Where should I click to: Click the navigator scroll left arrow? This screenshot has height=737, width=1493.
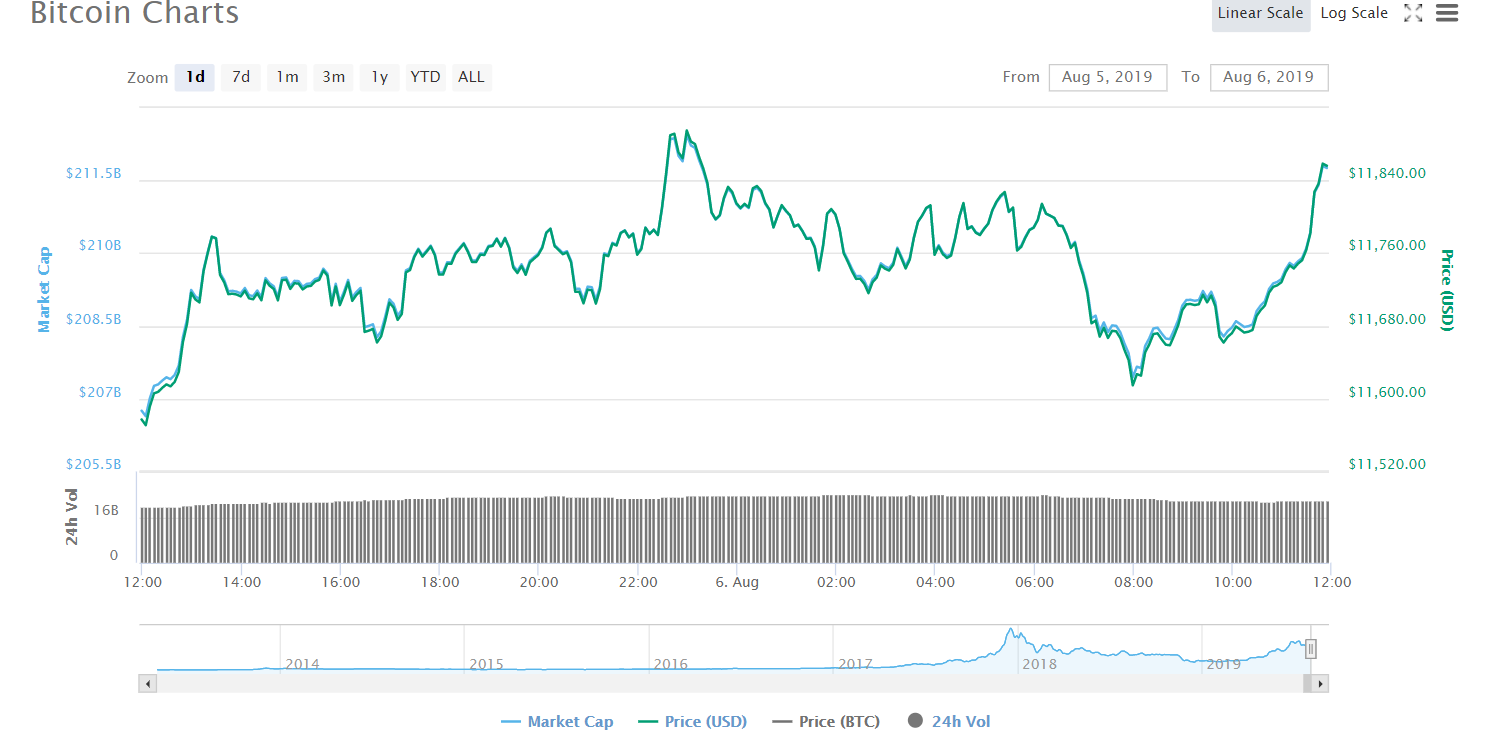(148, 684)
